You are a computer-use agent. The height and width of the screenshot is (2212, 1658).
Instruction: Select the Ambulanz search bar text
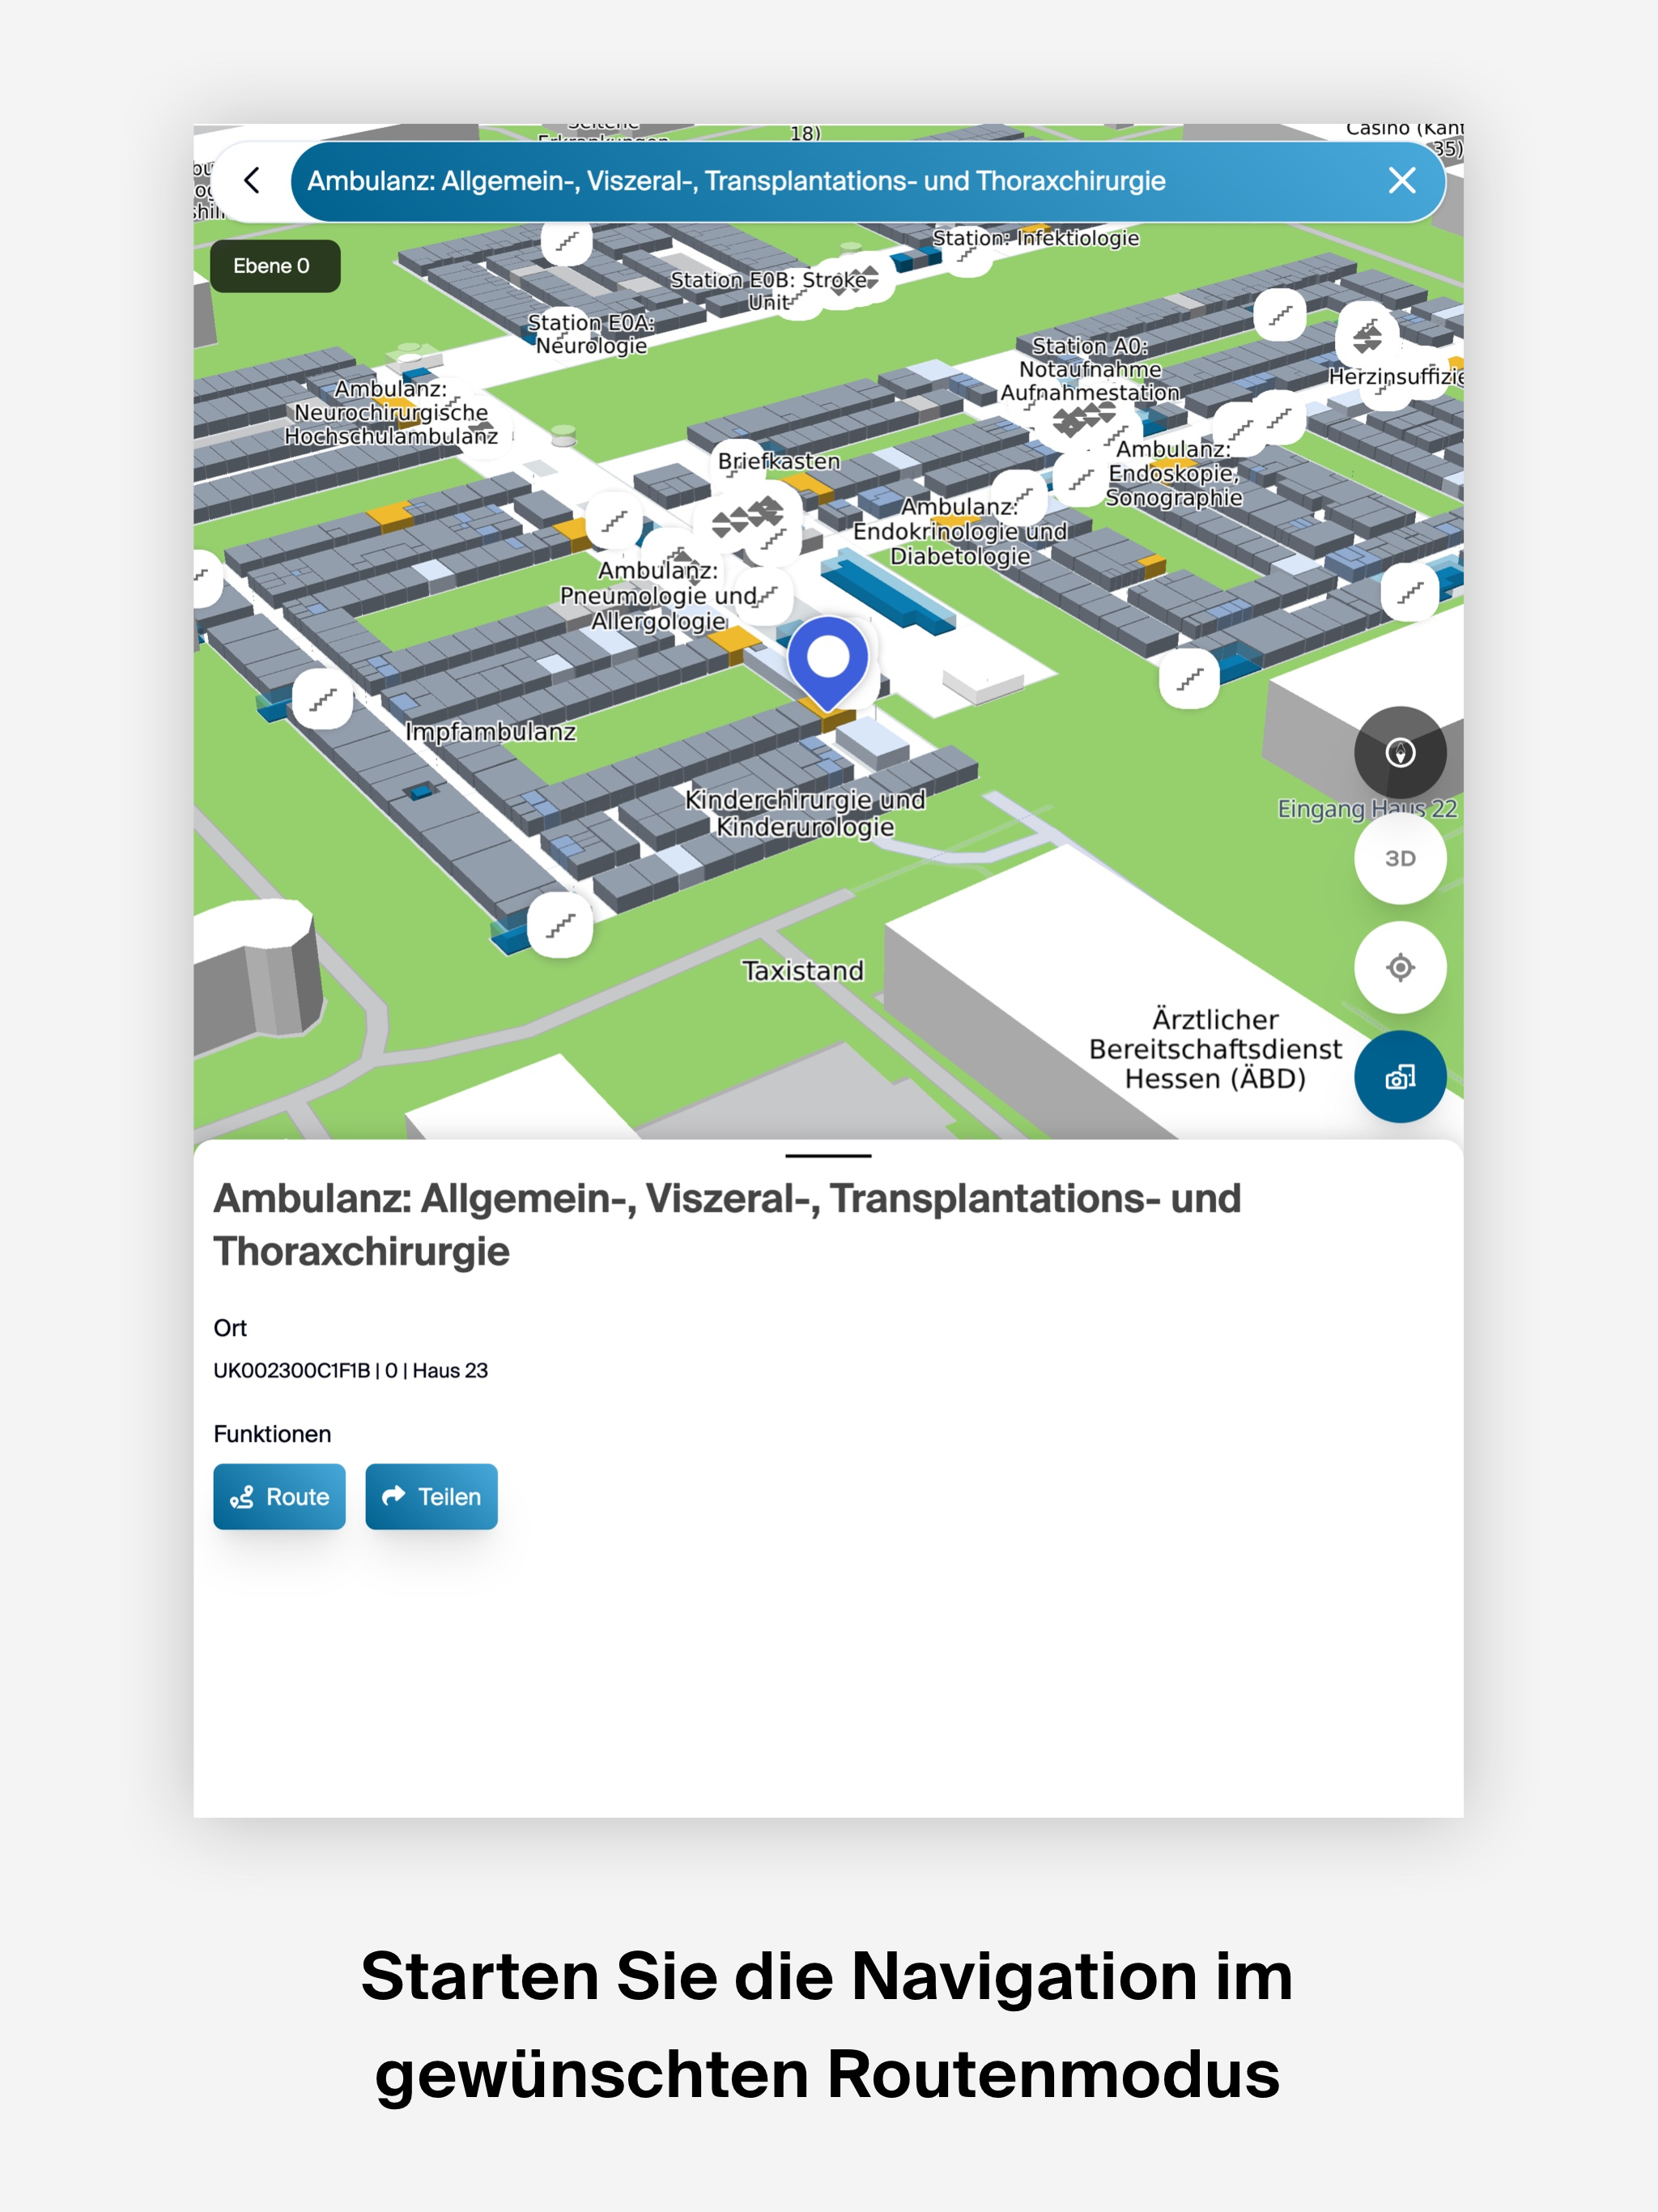(x=736, y=181)
